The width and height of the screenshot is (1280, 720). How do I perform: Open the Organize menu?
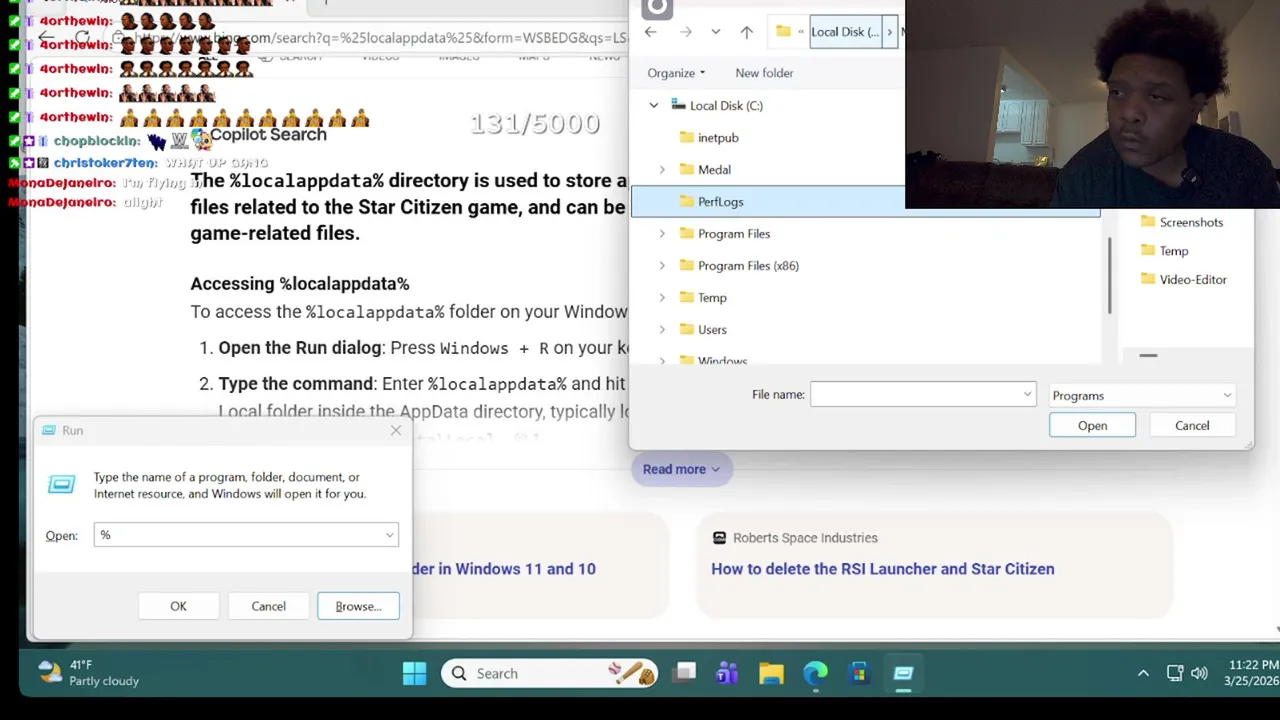676,73
